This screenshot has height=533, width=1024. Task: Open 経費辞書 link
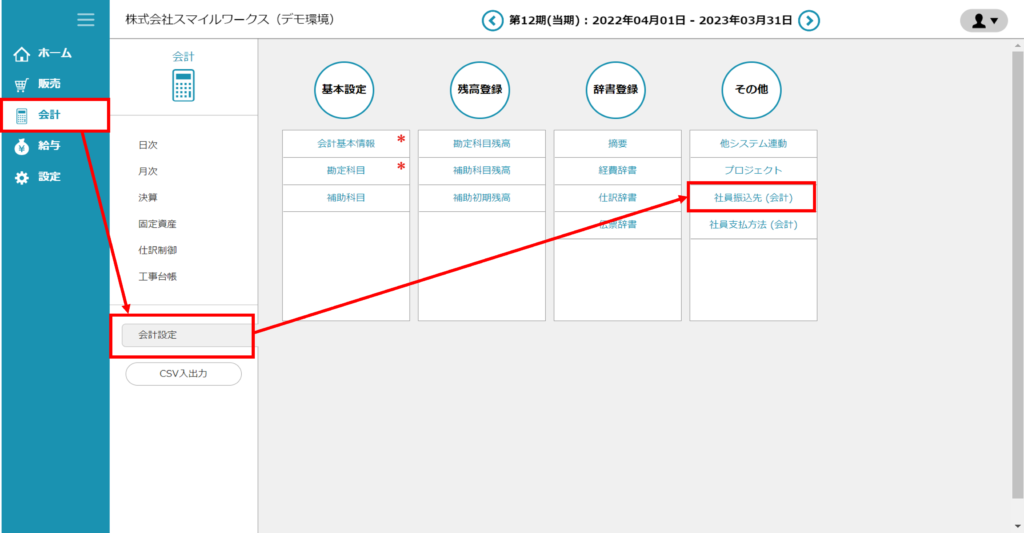(x=618, y=170)
